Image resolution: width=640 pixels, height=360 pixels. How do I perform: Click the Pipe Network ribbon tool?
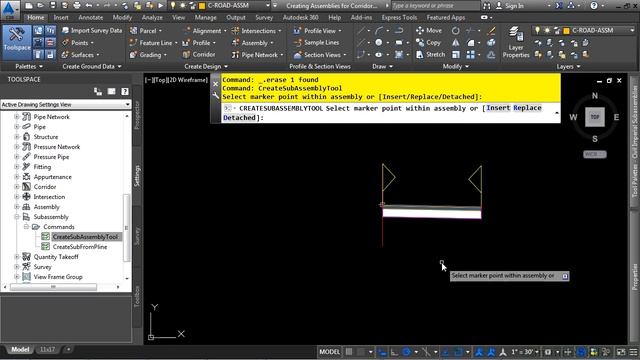pyautogui.click(x=257, y=55)
